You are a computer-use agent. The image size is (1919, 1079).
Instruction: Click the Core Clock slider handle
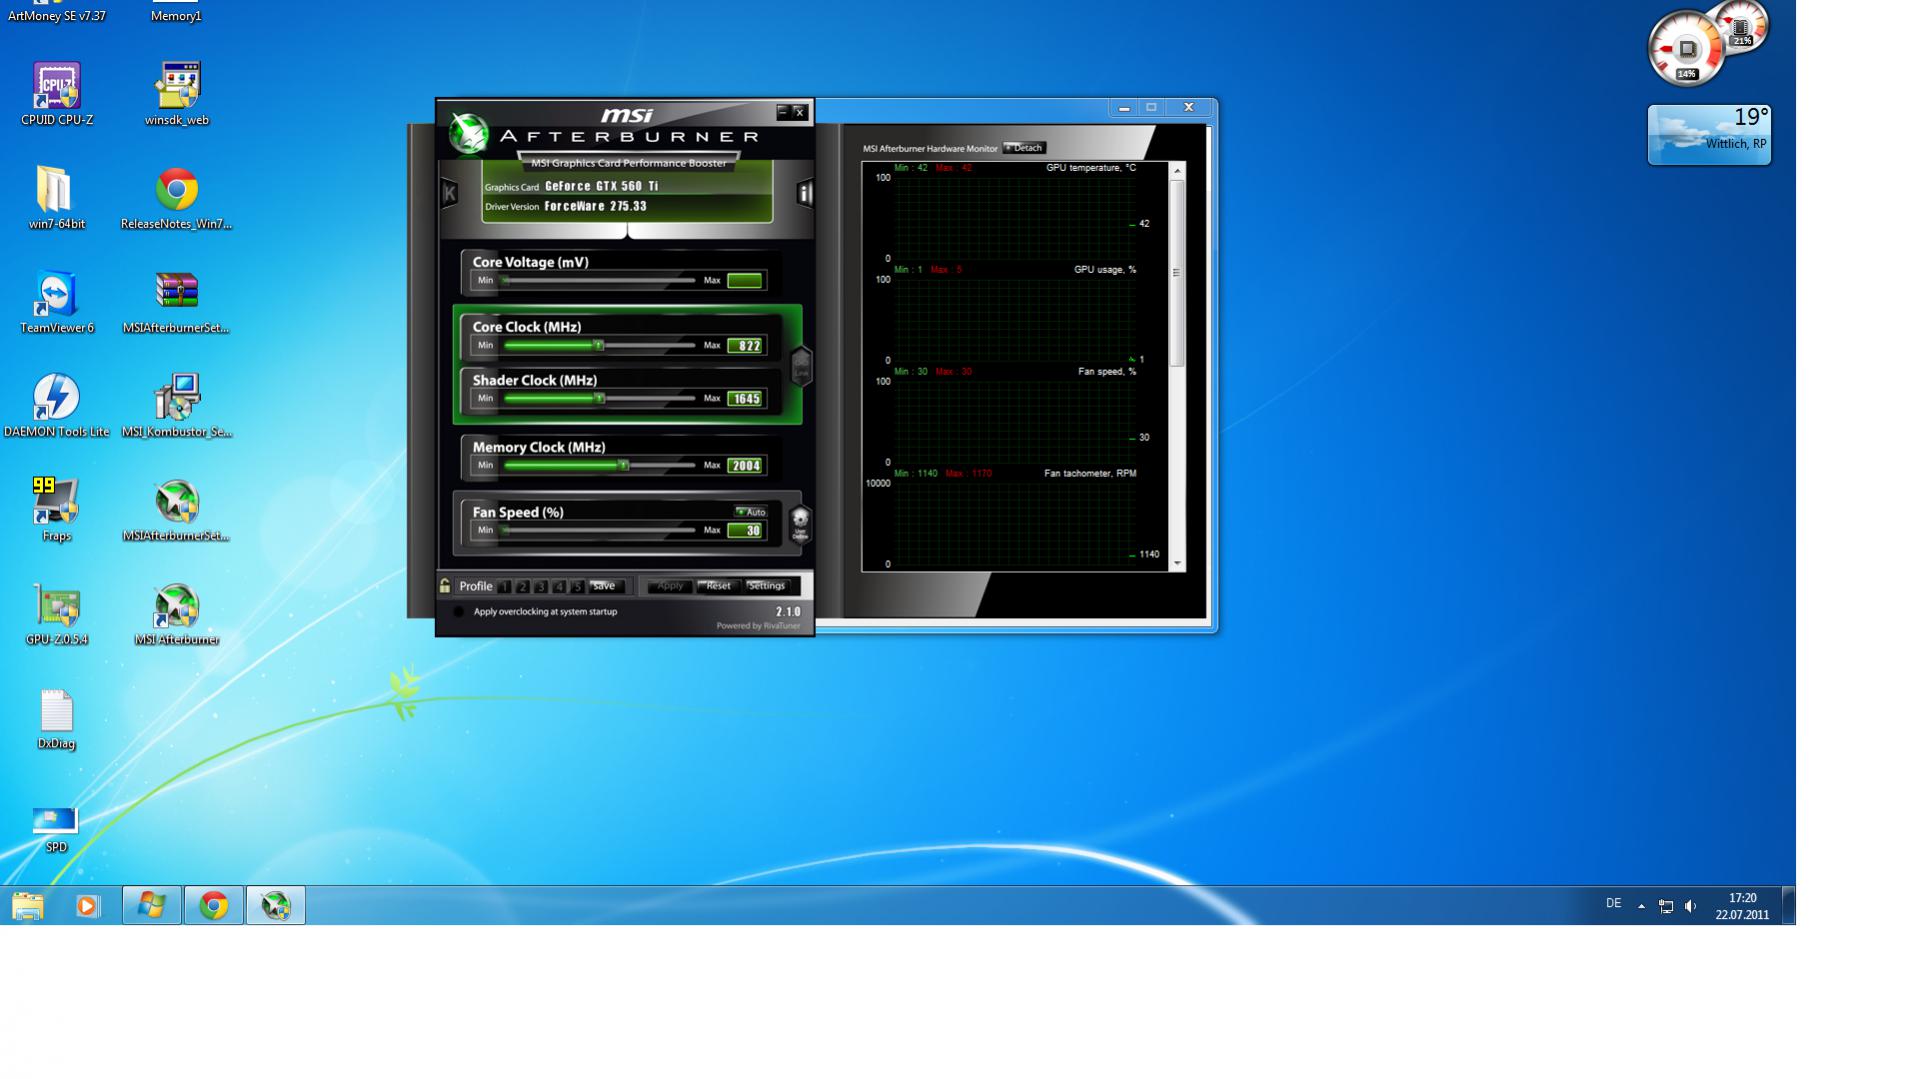click(x=598, y=345)
